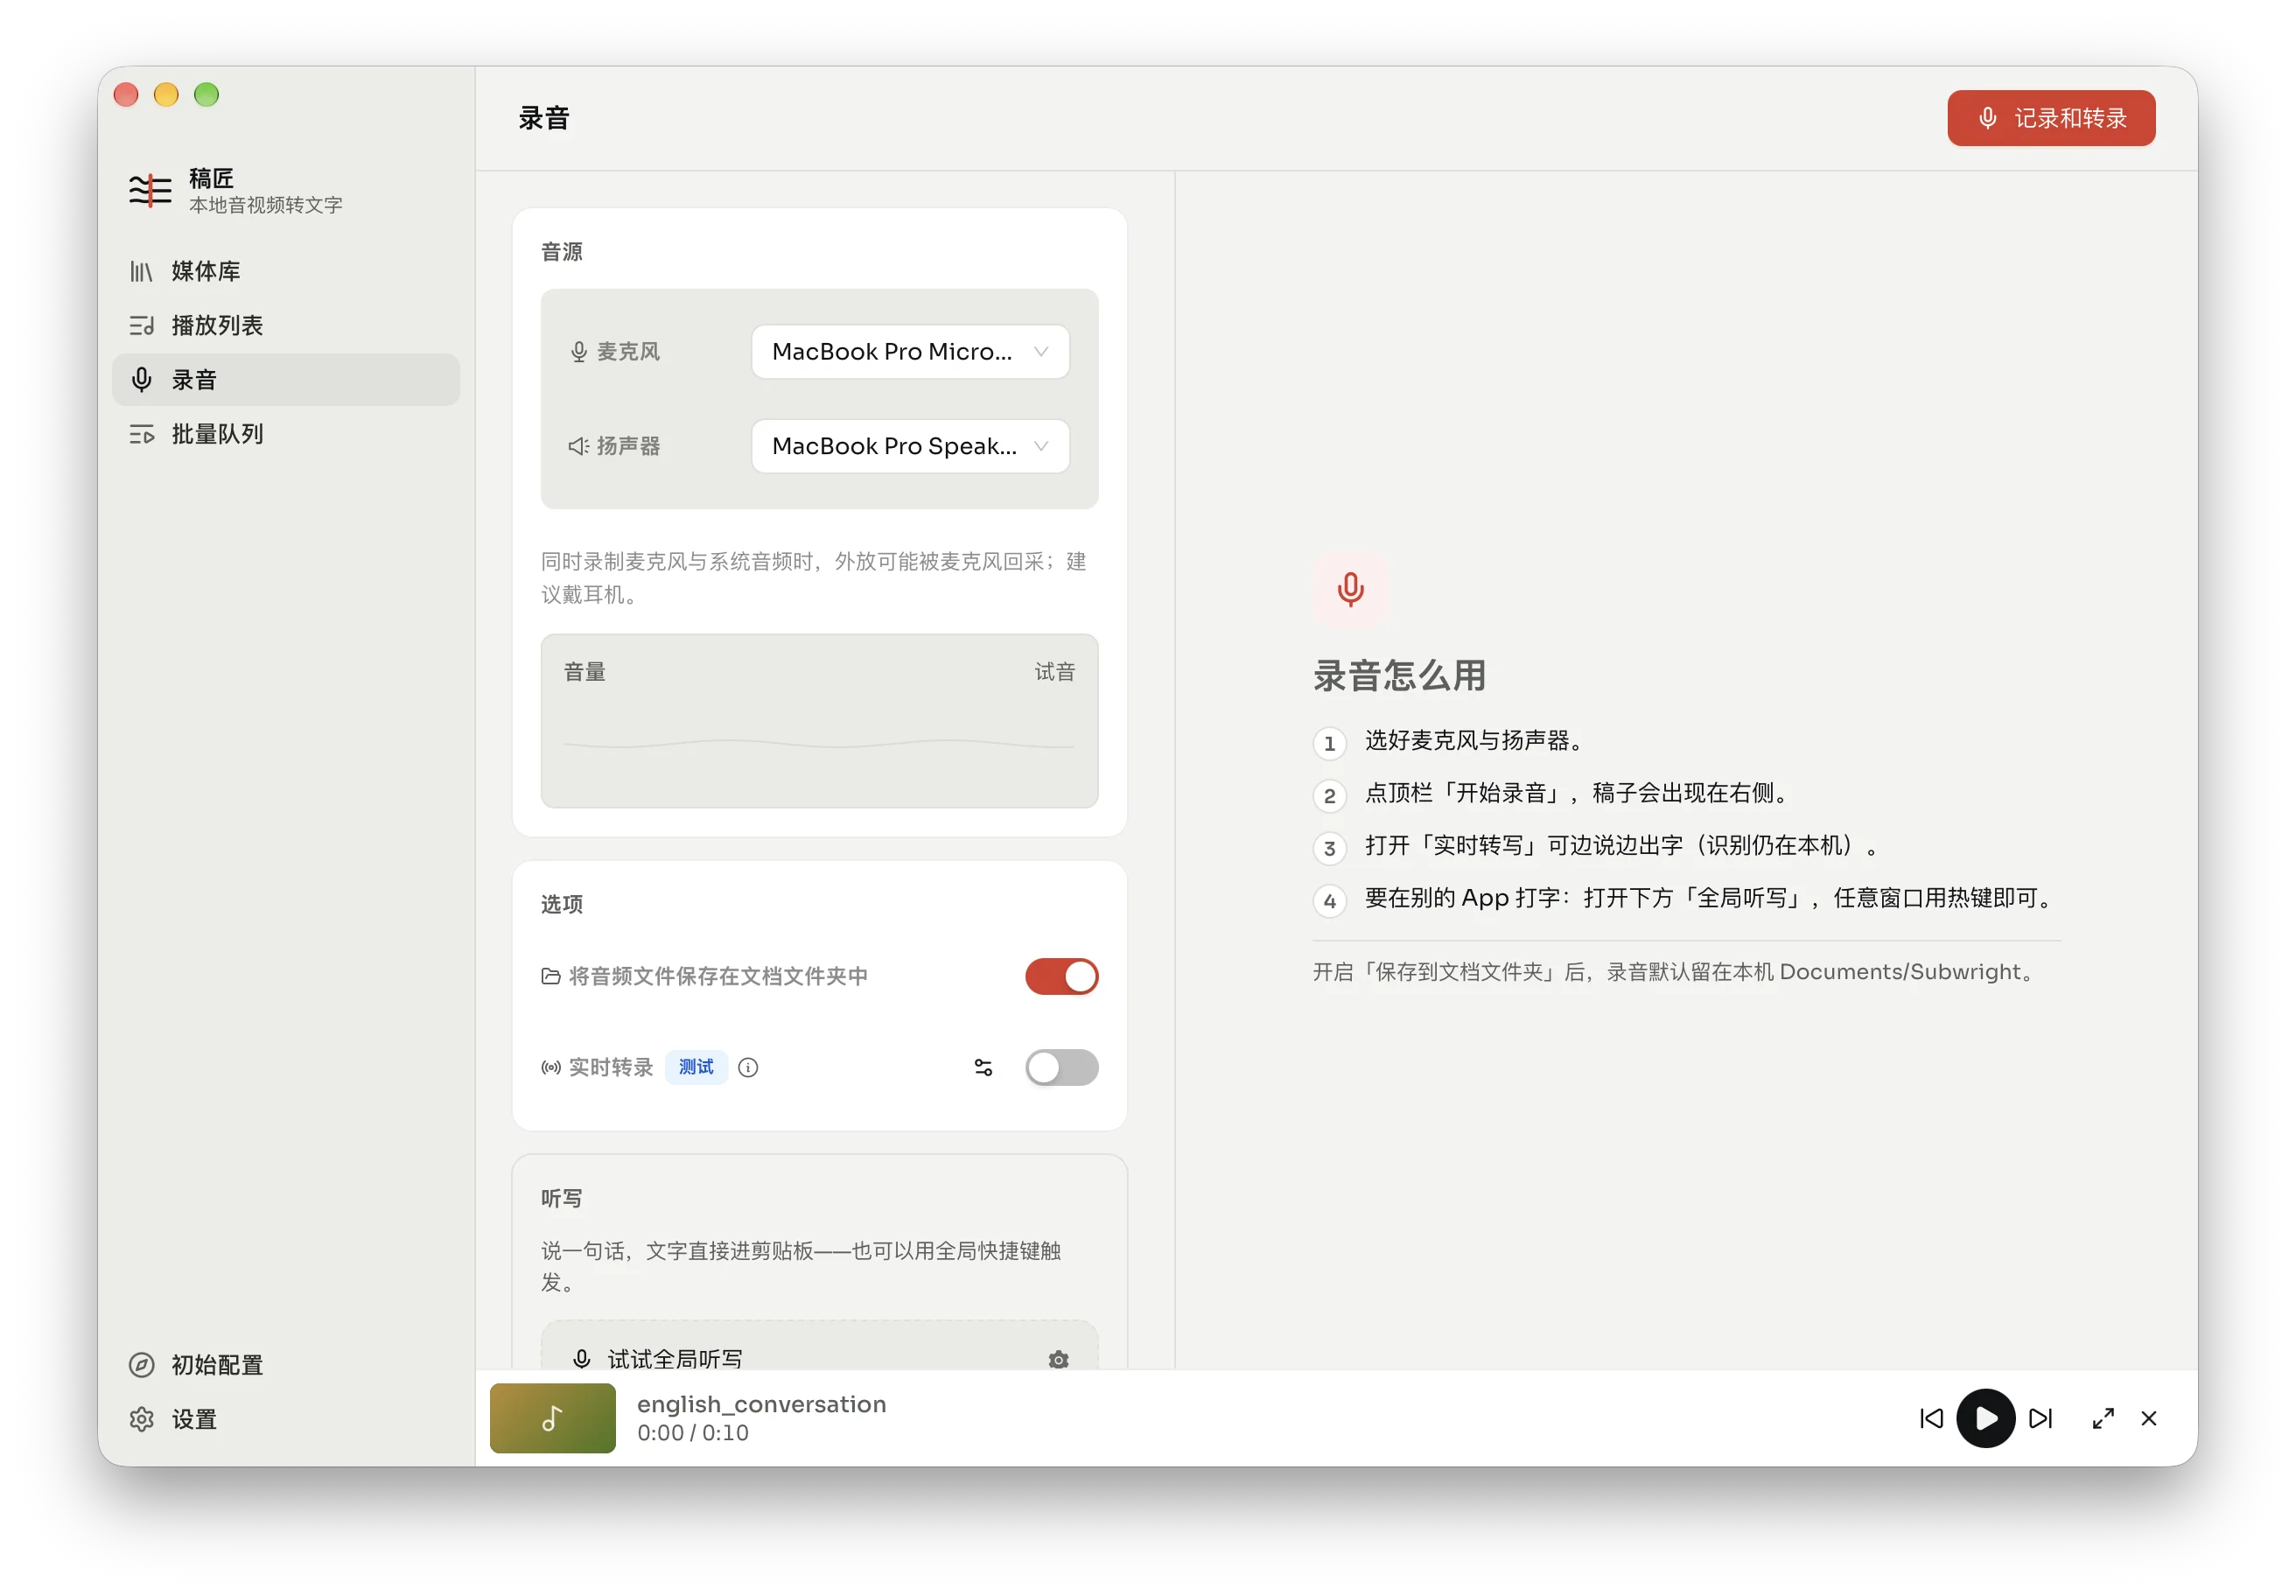Click the english_conversation album thumbnail

click(552, 1418)
